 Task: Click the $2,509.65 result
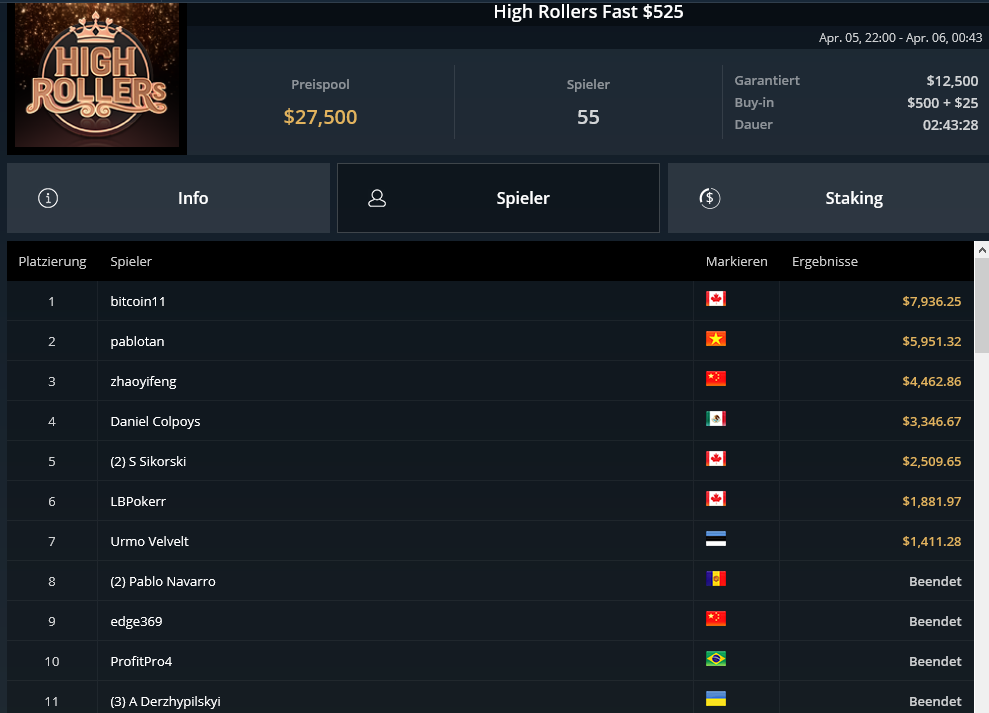click(x=932, y=461)
